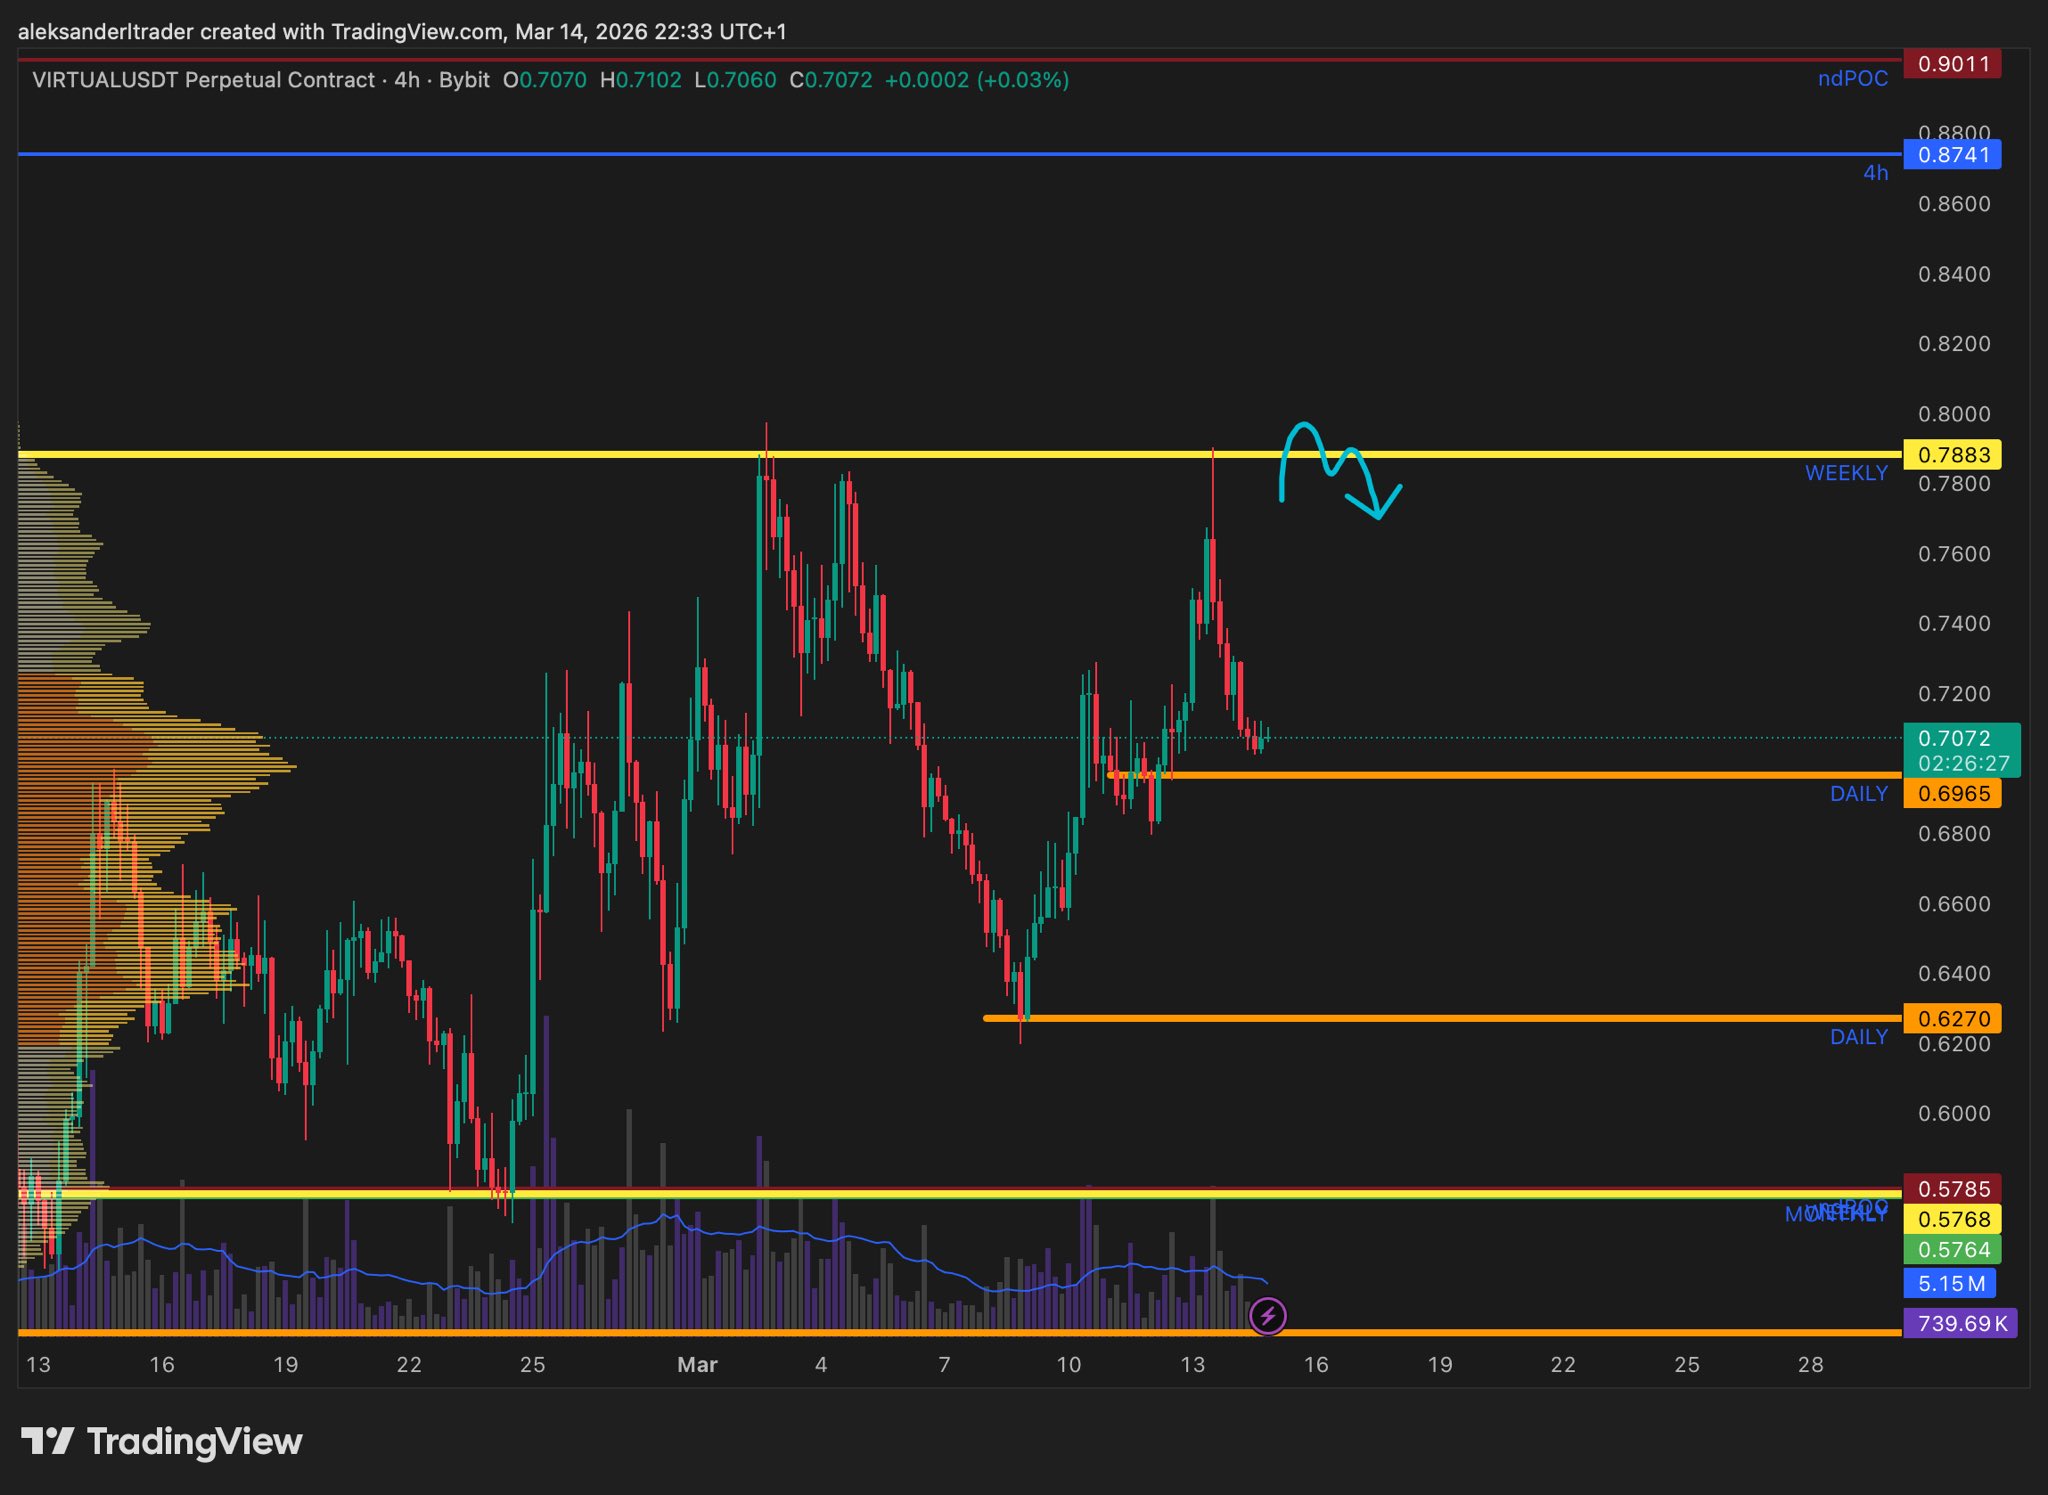This screenshot has width=2048, height=1495.
Task: Select the 0.6965 daily level label
Action: pyautogui.click(x=1952, y=794)
